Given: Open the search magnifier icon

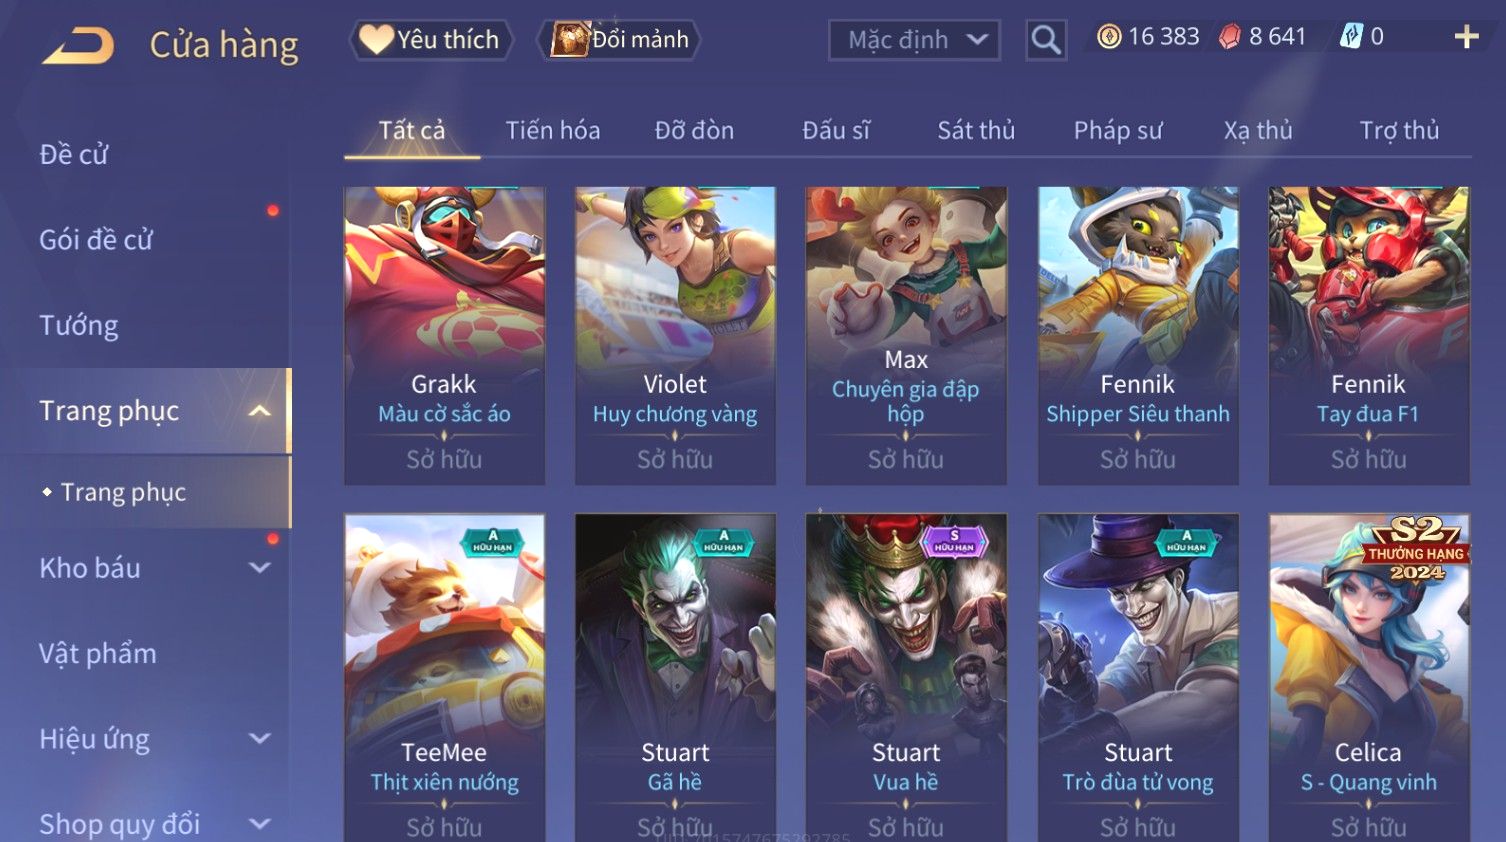Looking at the screenshot, I should [x=1046, y=40].
